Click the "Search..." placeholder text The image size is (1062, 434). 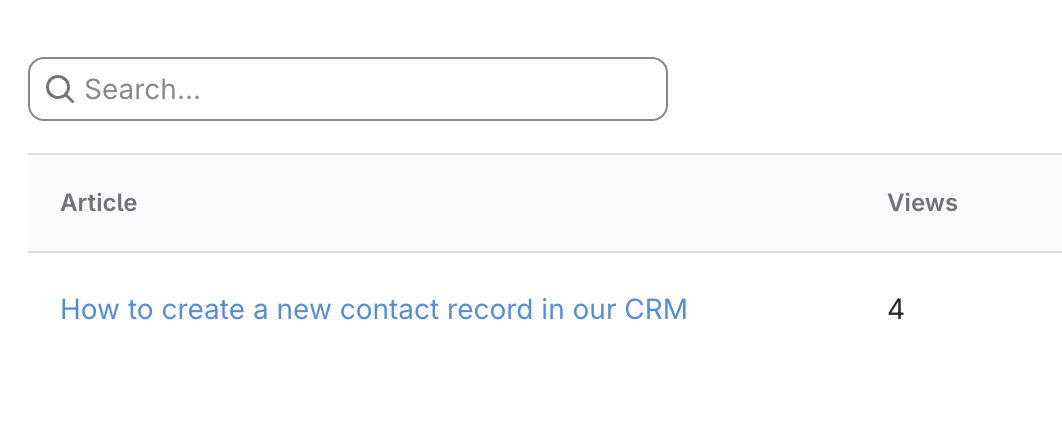coord(143,90)
